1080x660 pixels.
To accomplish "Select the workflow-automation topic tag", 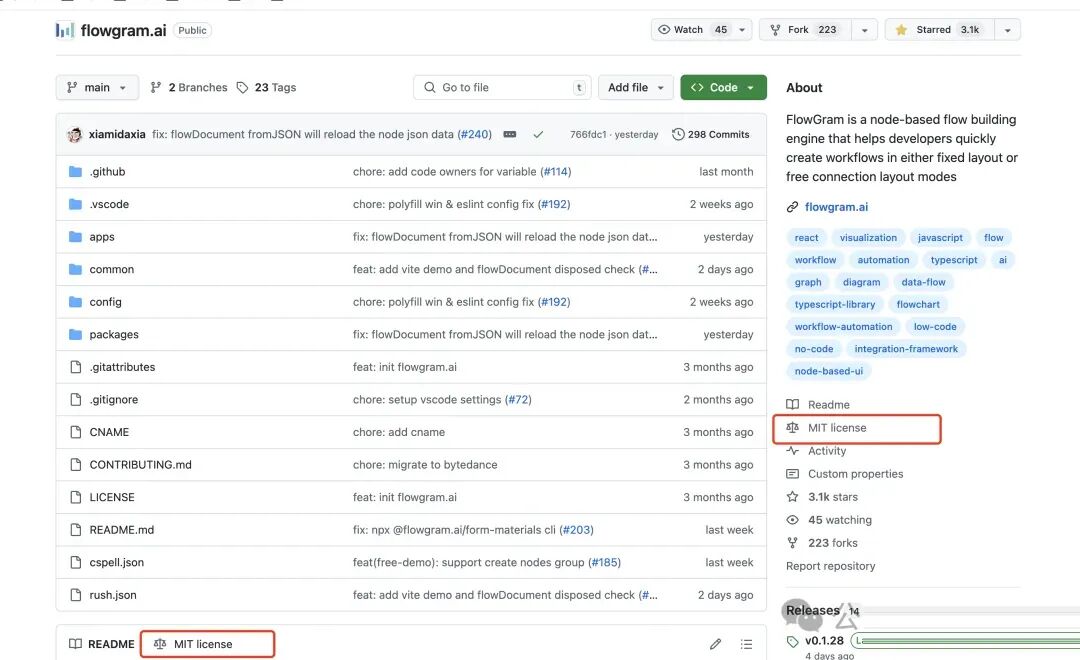I will [843, 327].
